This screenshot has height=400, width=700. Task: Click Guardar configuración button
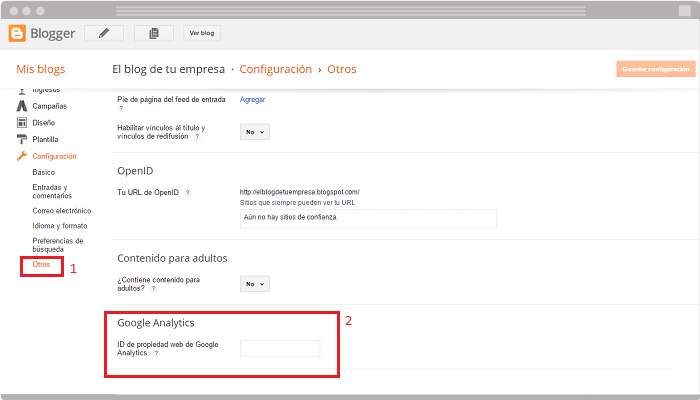(655, 69)
